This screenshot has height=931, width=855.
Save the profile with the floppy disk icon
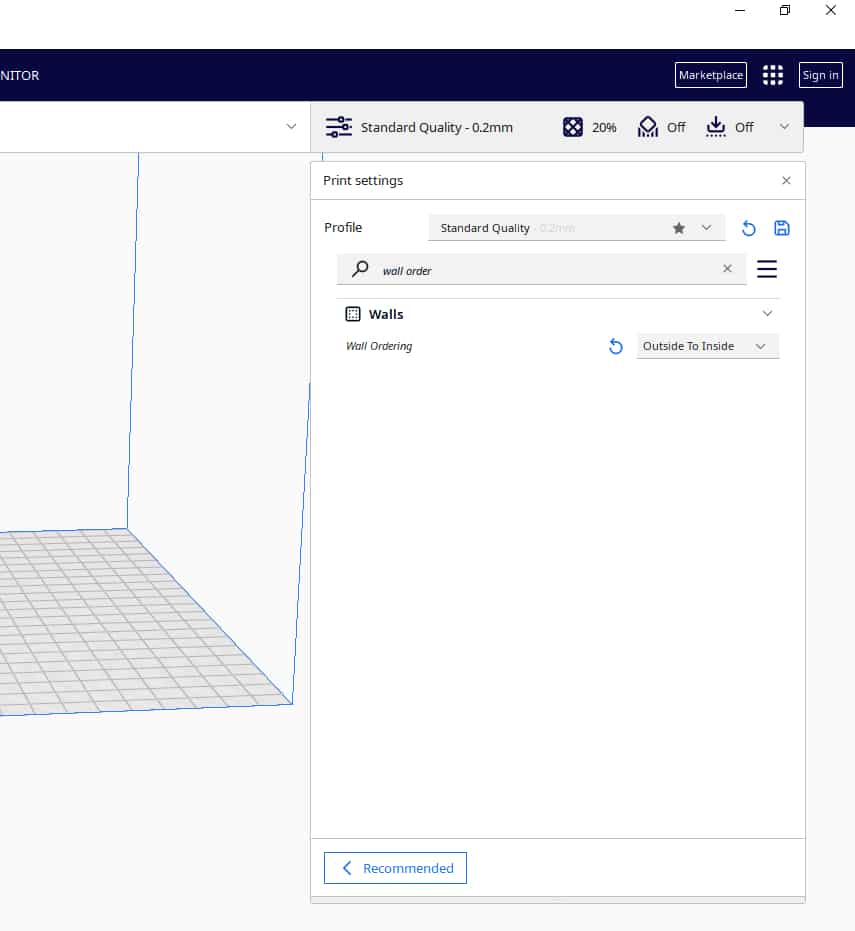(782, 228)
